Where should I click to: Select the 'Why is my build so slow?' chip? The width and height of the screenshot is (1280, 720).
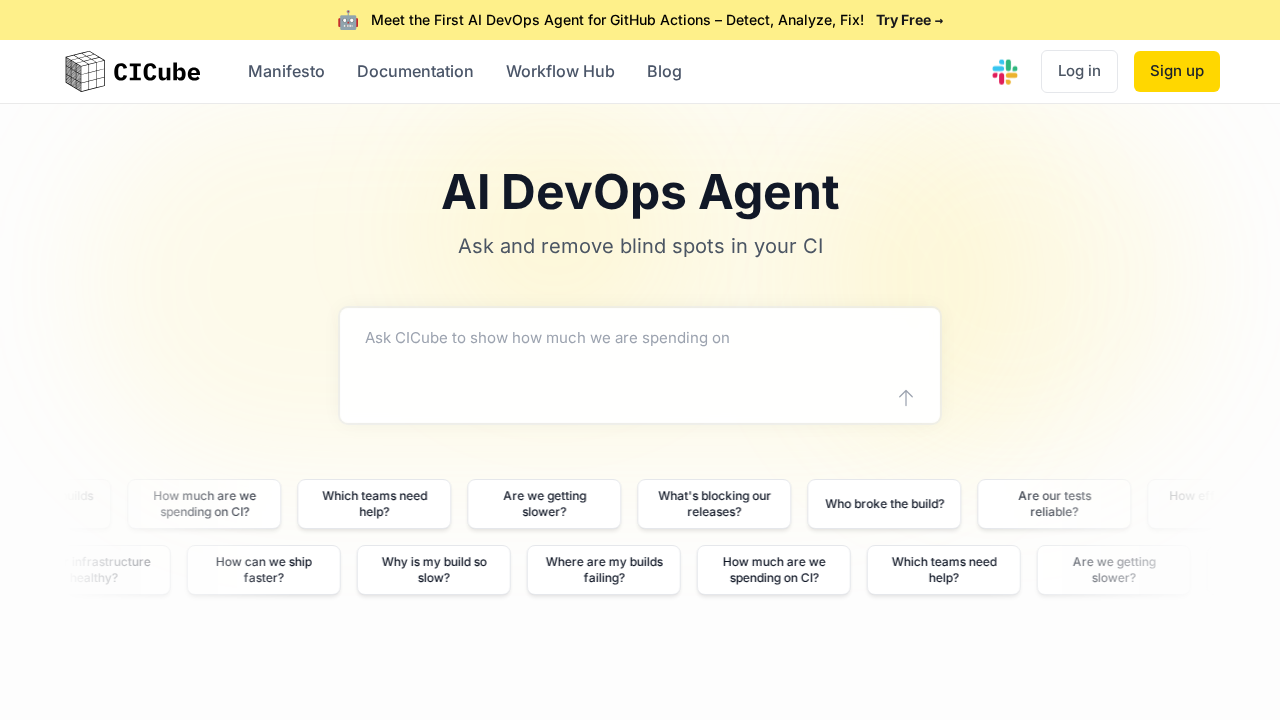[433, 569]
